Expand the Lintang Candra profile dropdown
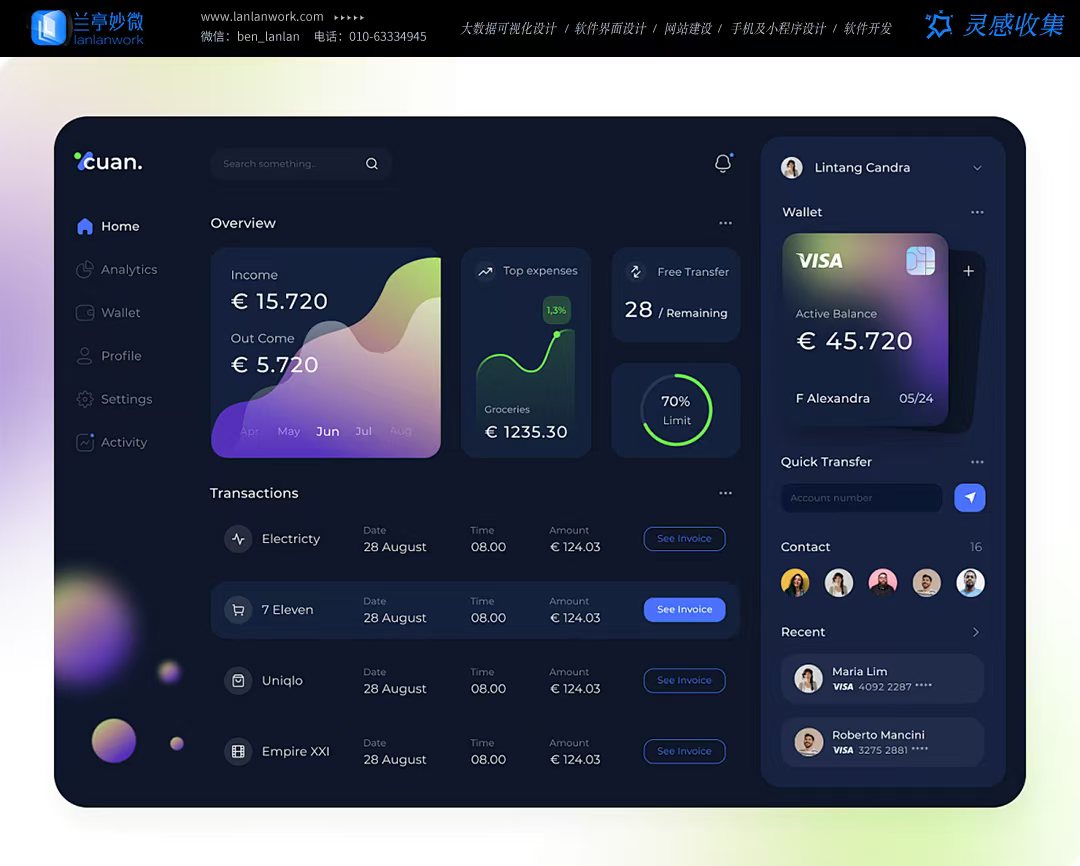This screenshot has height=866, width=1080. (x=977, y=168)
